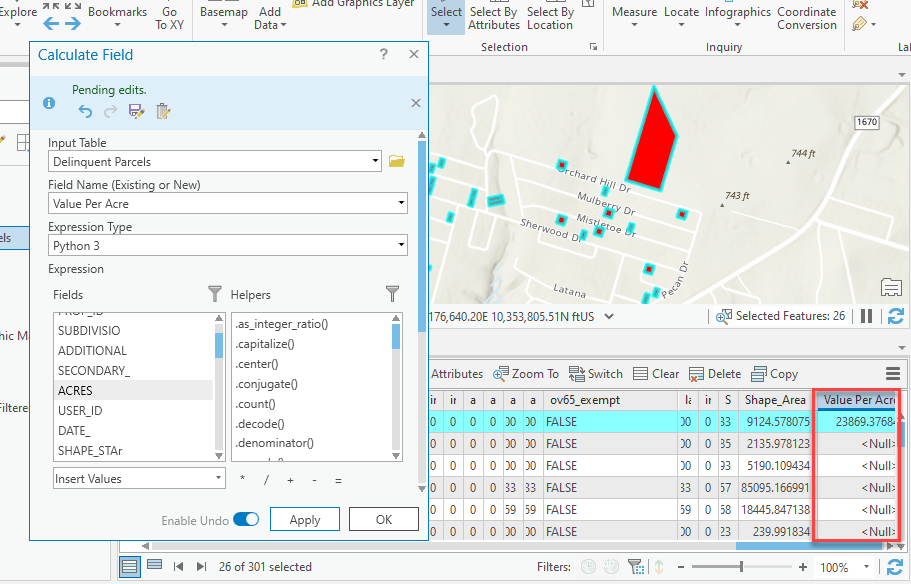Adjust table zoom slider handle
Screen dimensions: 911x584
tap(741, 567)
